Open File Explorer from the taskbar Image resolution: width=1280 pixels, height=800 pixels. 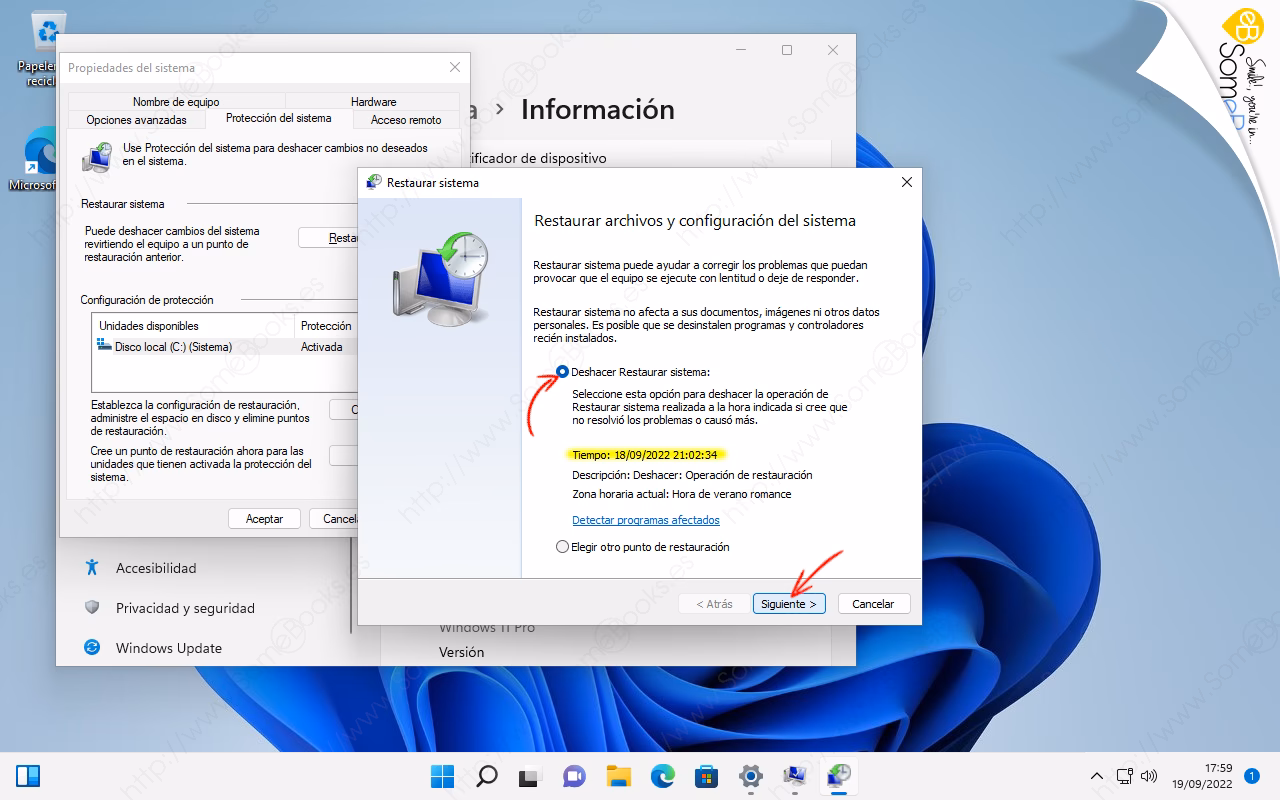coord(617,776)
